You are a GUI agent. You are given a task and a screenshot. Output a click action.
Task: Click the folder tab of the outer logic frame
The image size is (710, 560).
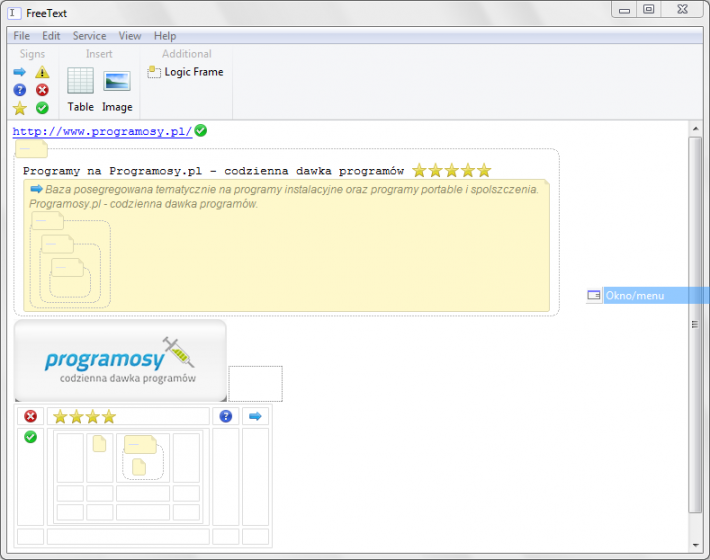point(31,148)
